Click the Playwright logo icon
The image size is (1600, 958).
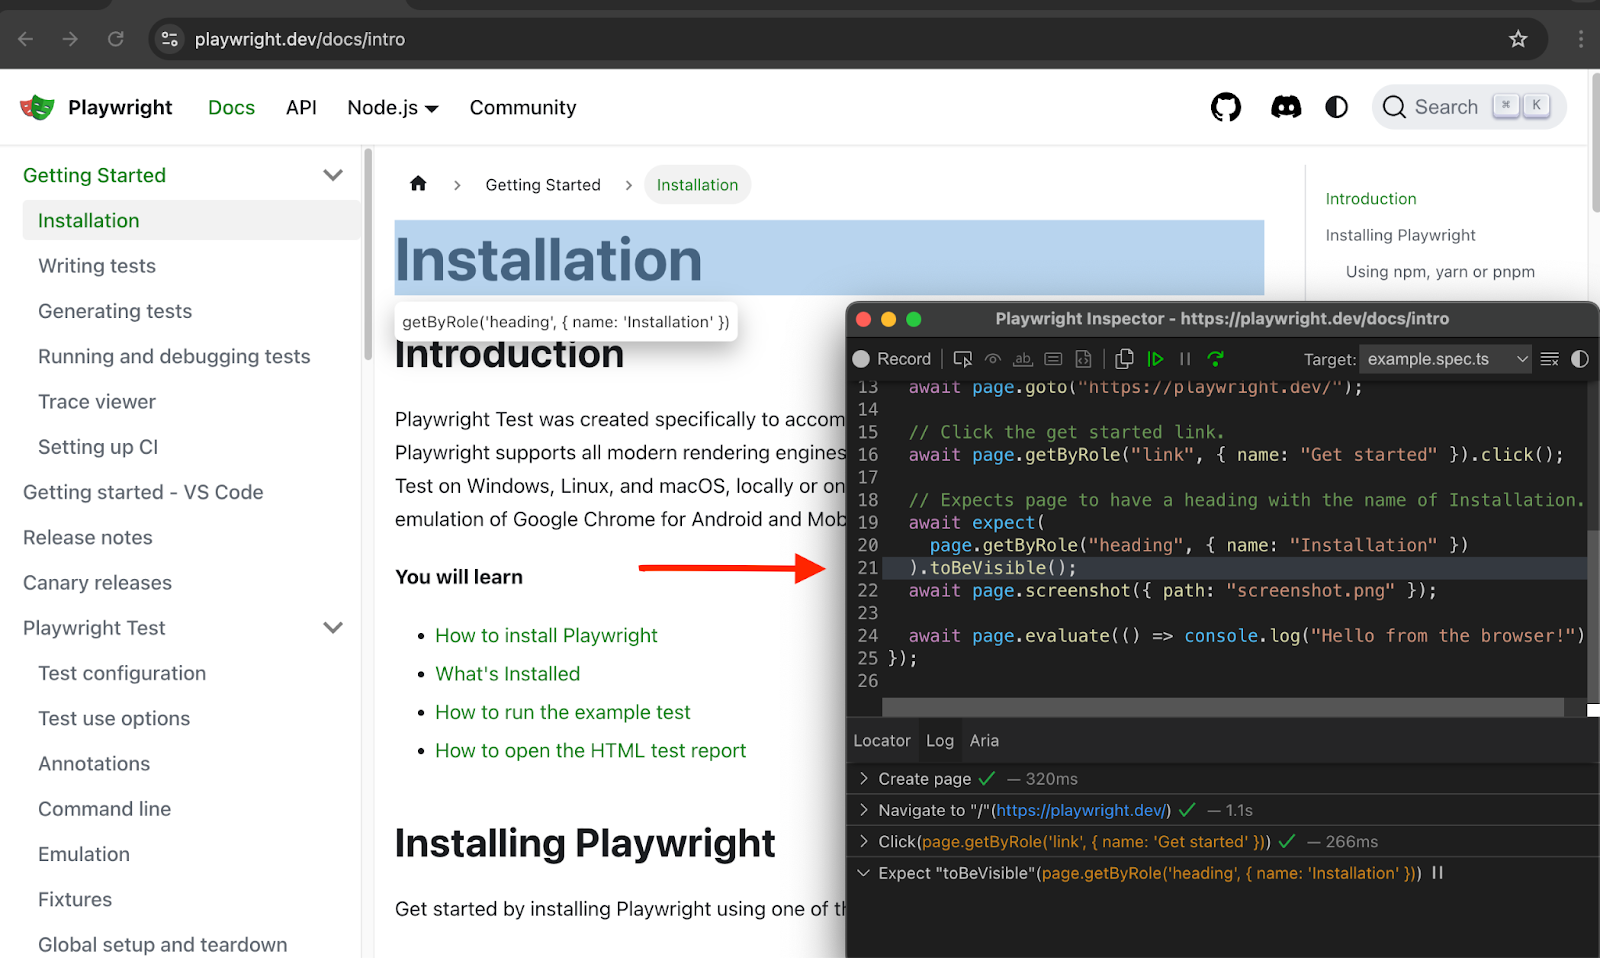(37, 107)
